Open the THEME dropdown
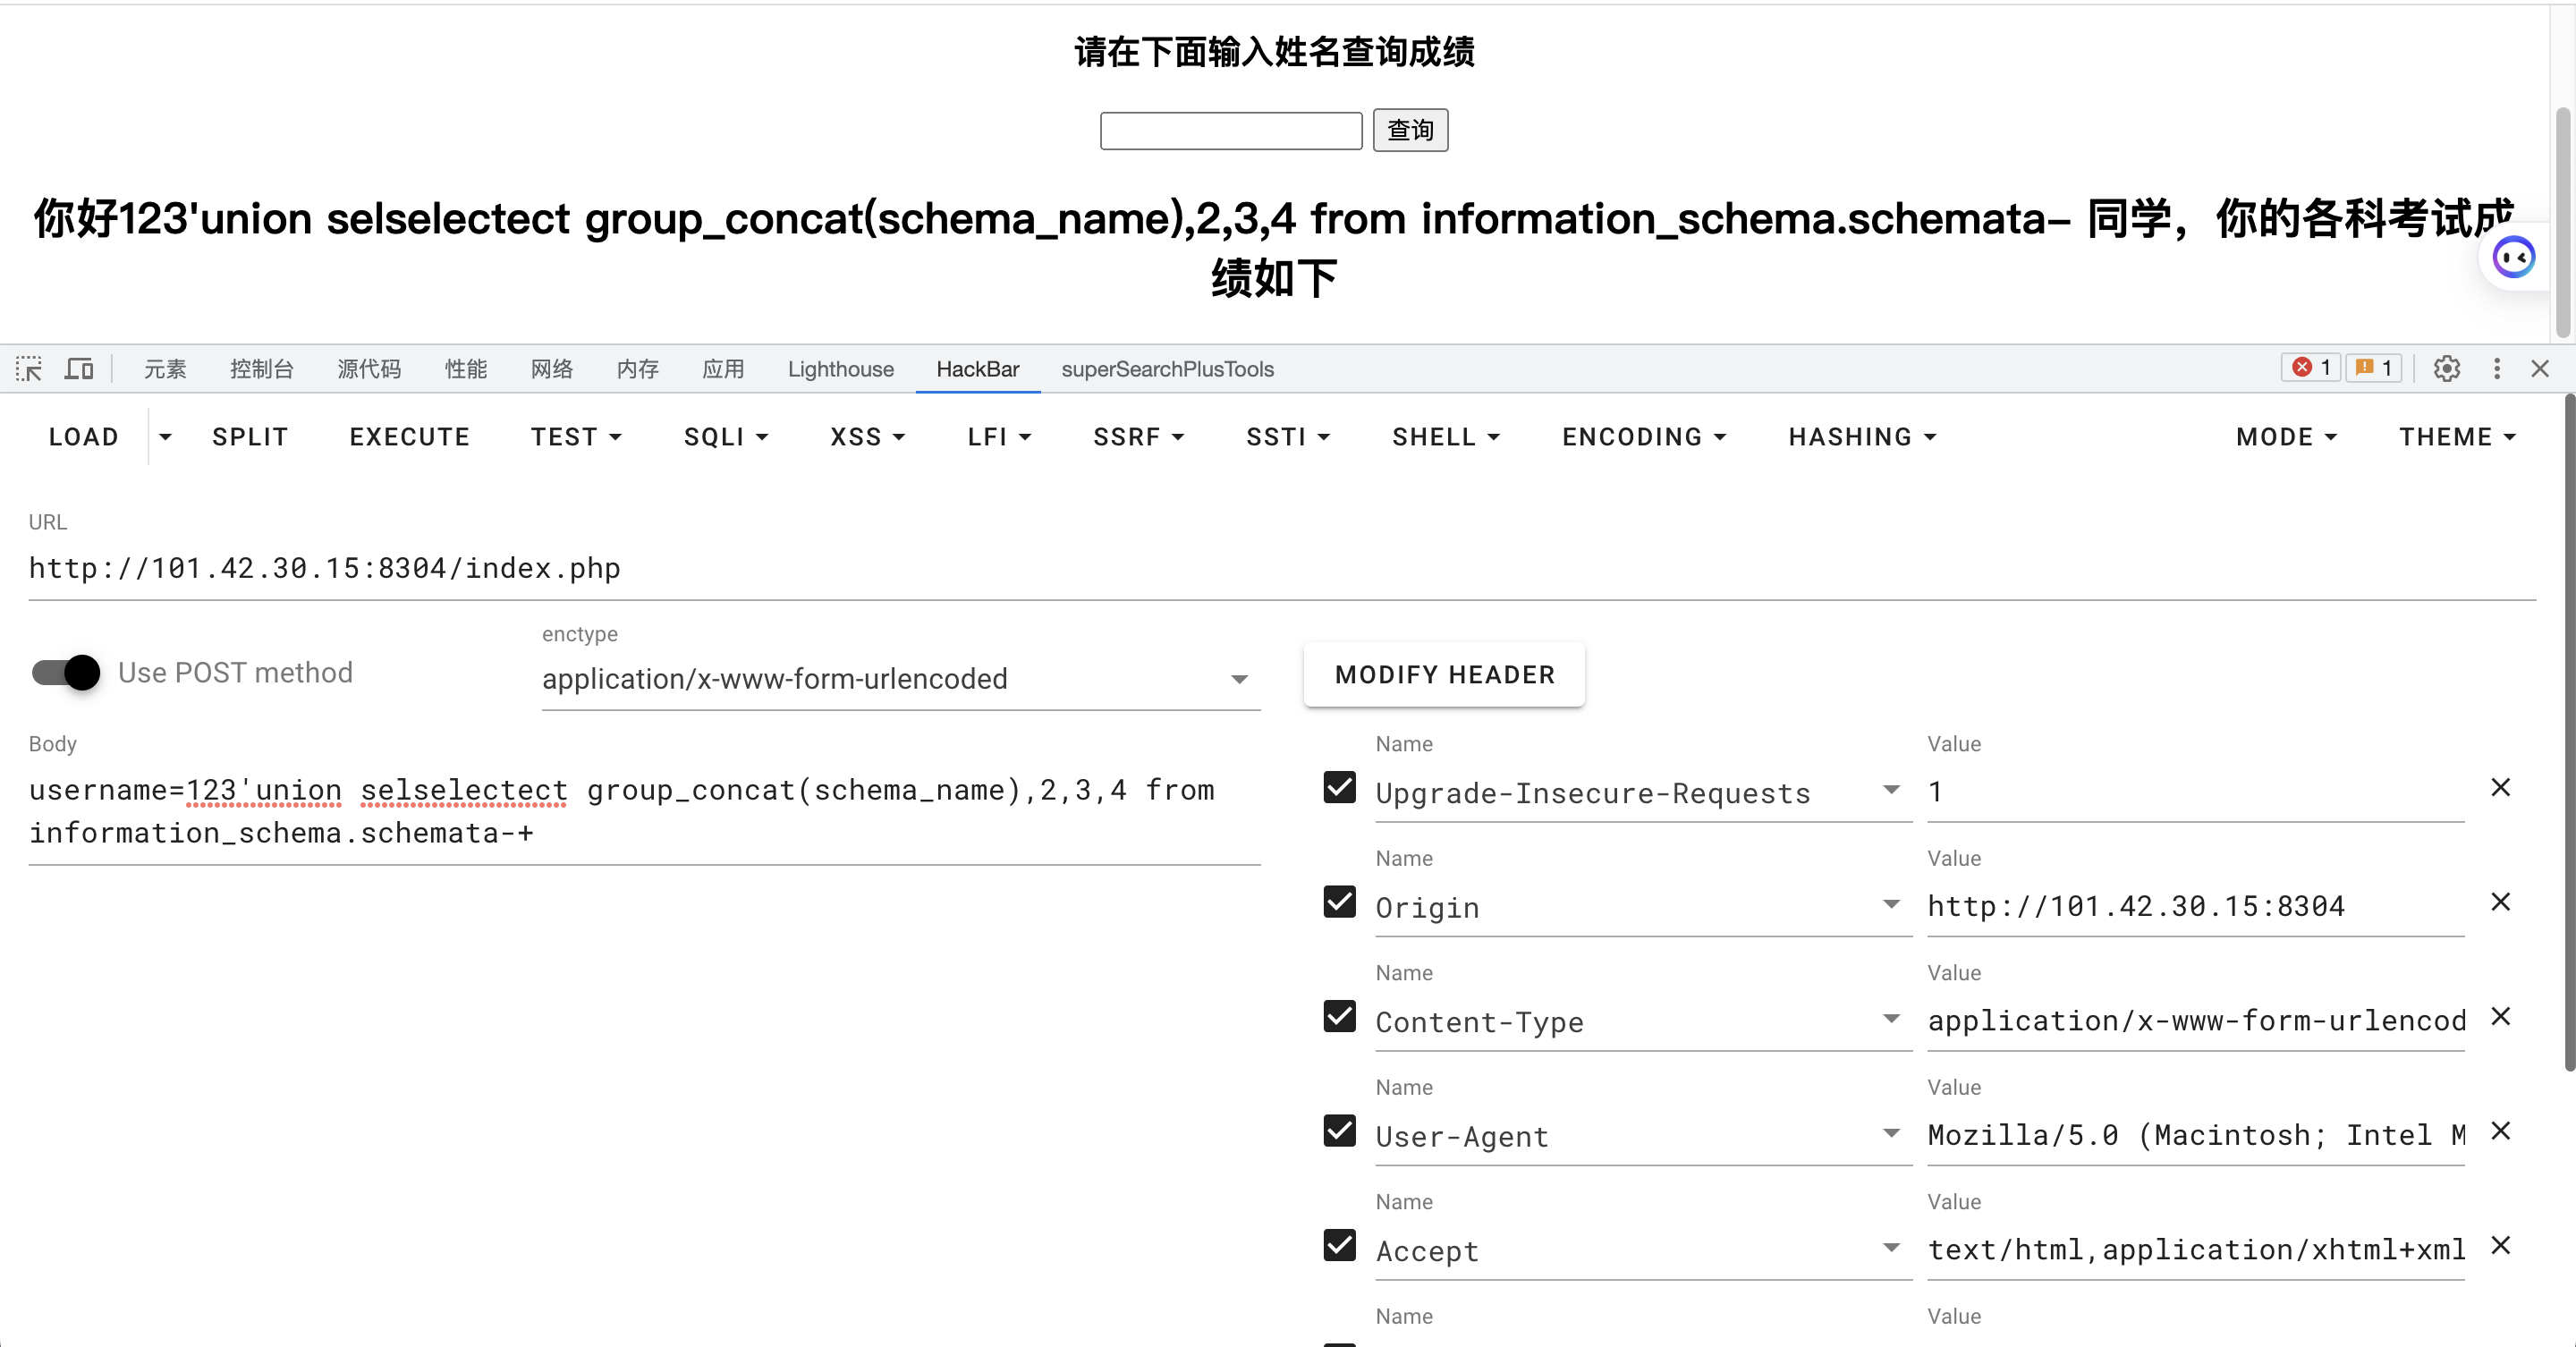The width and height of the screenshot is (2576, 1347). click(2457, 437)
